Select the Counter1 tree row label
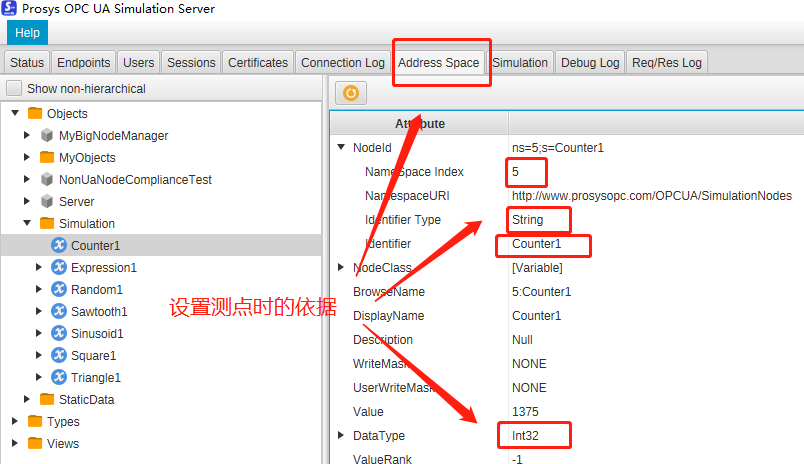 point(95,246)
